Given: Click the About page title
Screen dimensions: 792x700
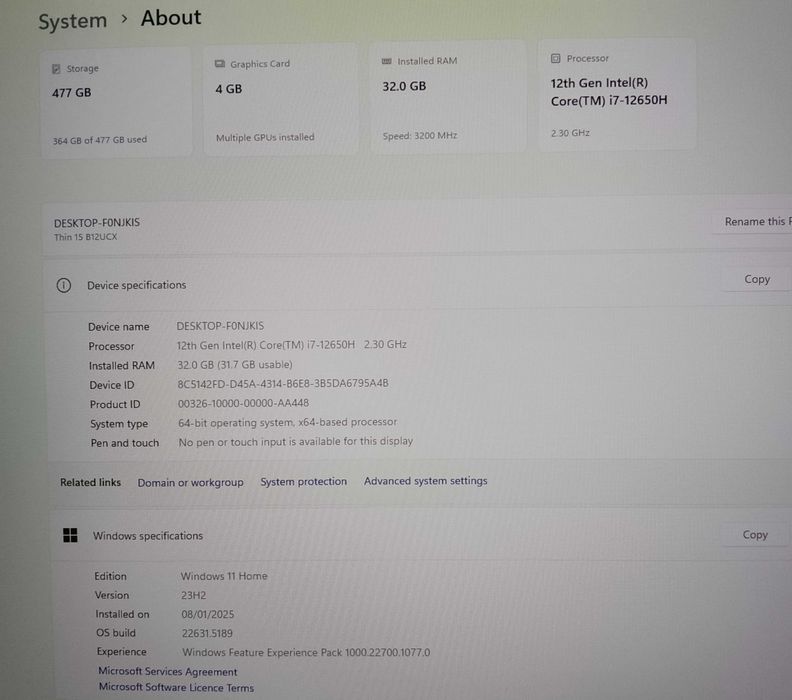Looking at the screenshot, I should pyautogui.click(x=171, y=18).
